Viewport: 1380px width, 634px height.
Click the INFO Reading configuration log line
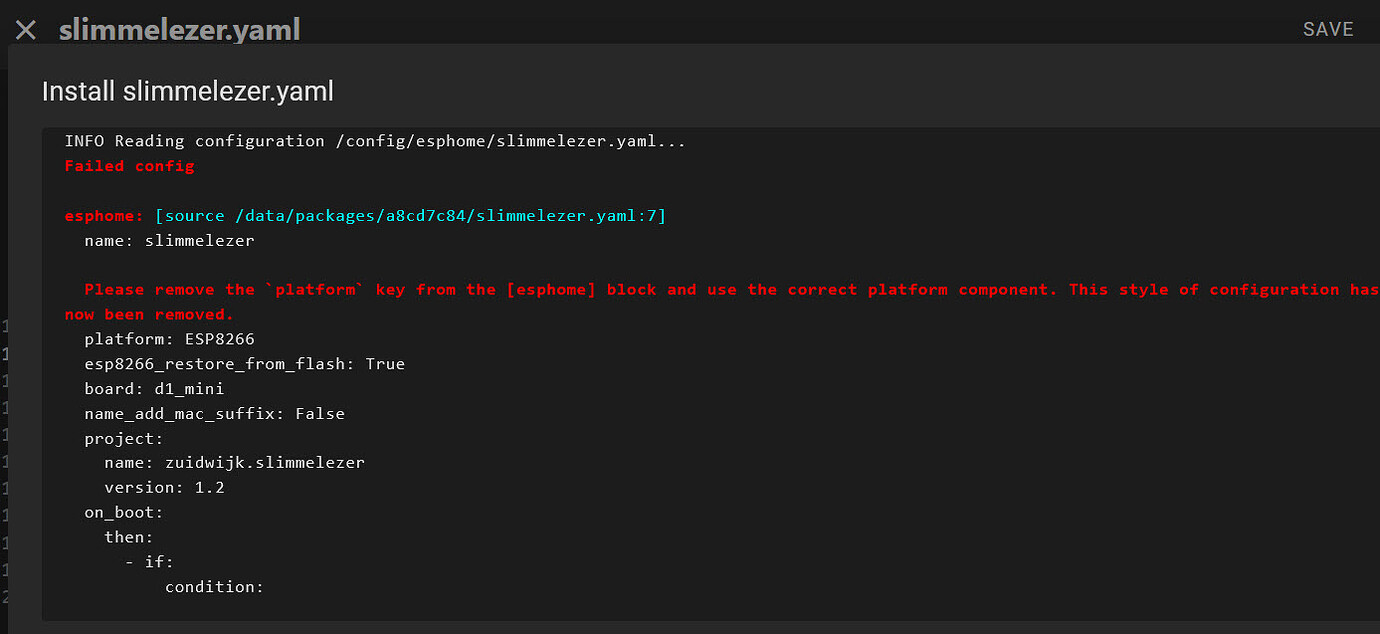point(375,140)
